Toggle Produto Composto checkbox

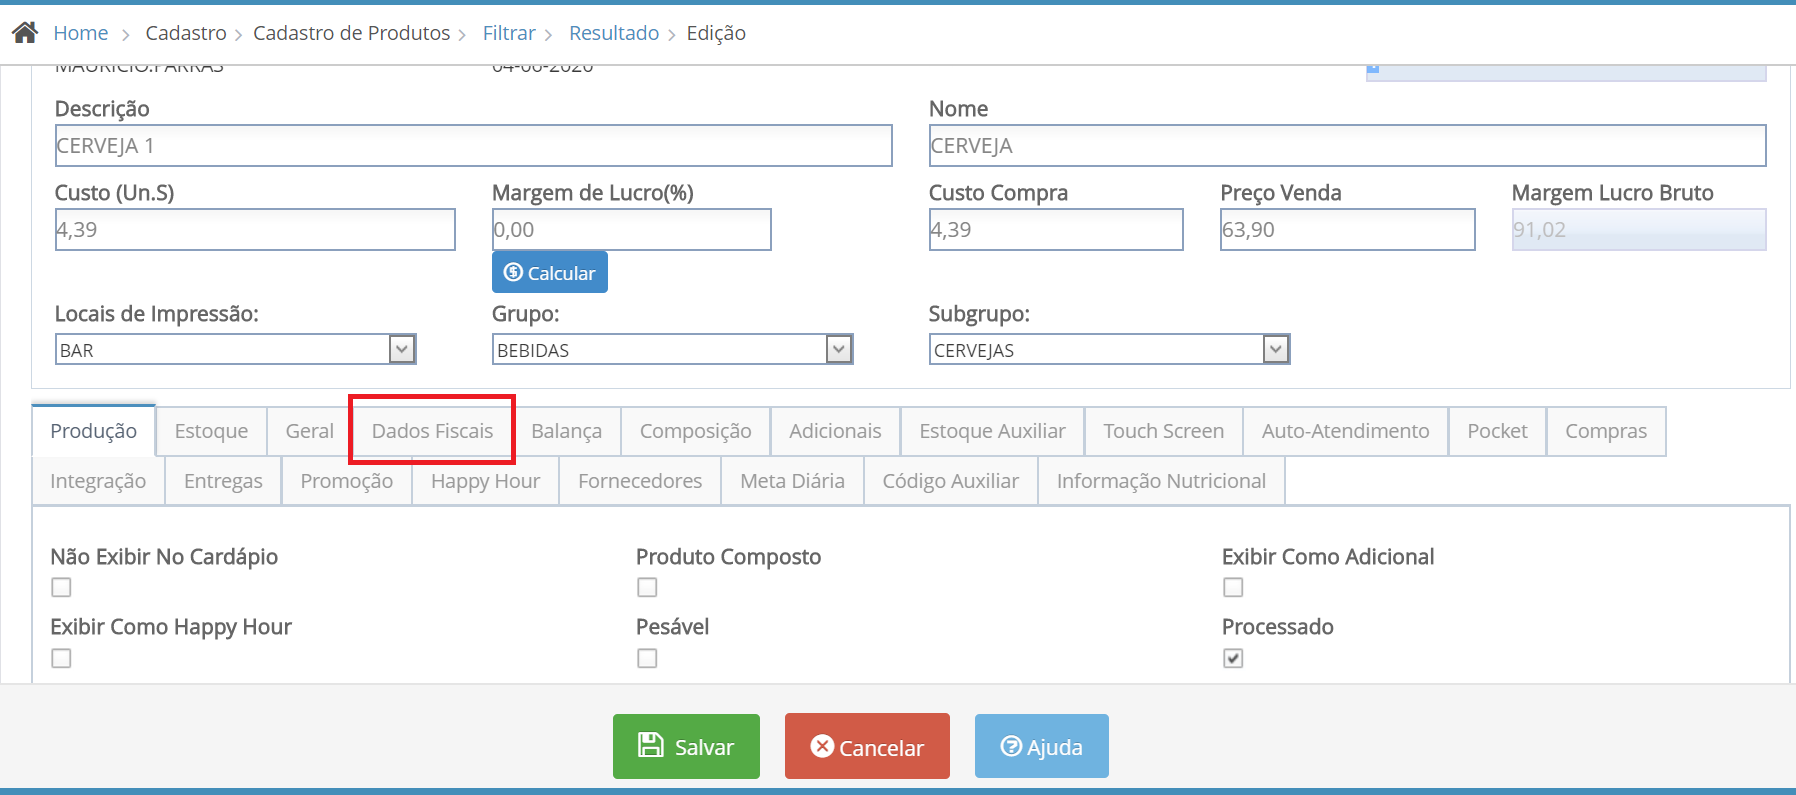(647, 587)
